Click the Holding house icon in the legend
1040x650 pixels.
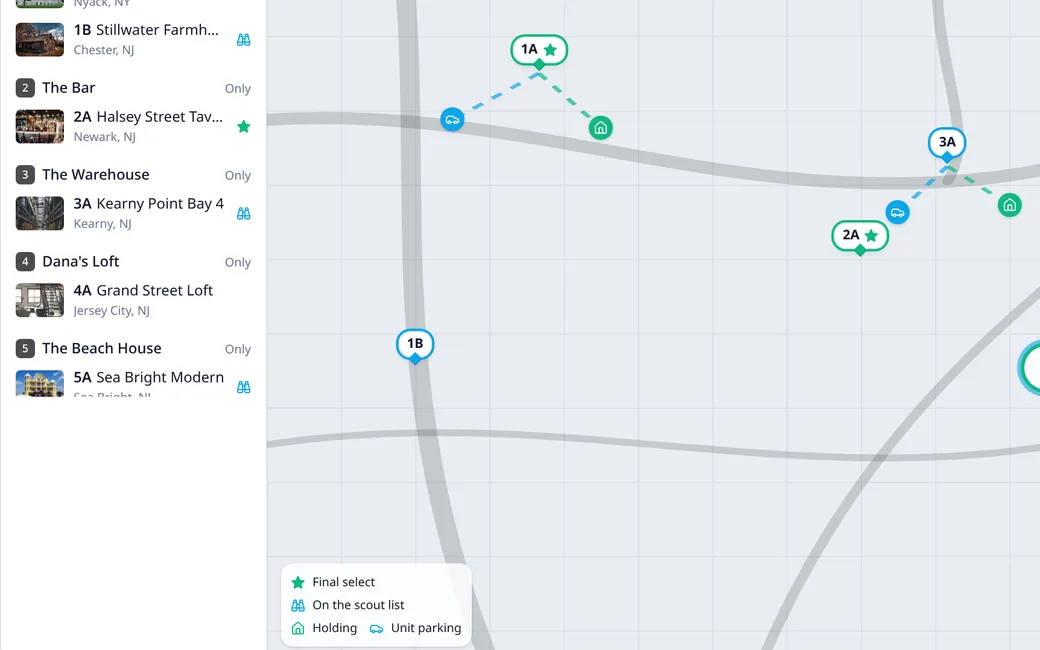(x=298, y=628)
